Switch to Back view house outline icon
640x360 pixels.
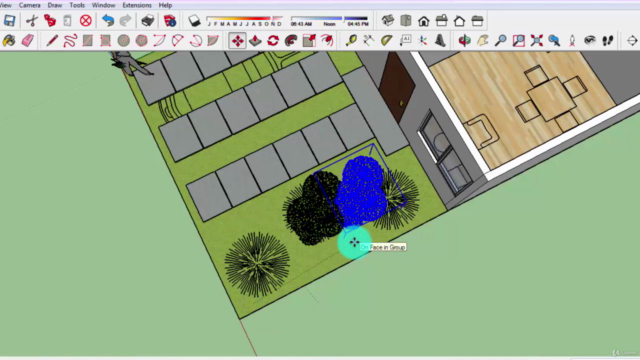pos(459,20)
